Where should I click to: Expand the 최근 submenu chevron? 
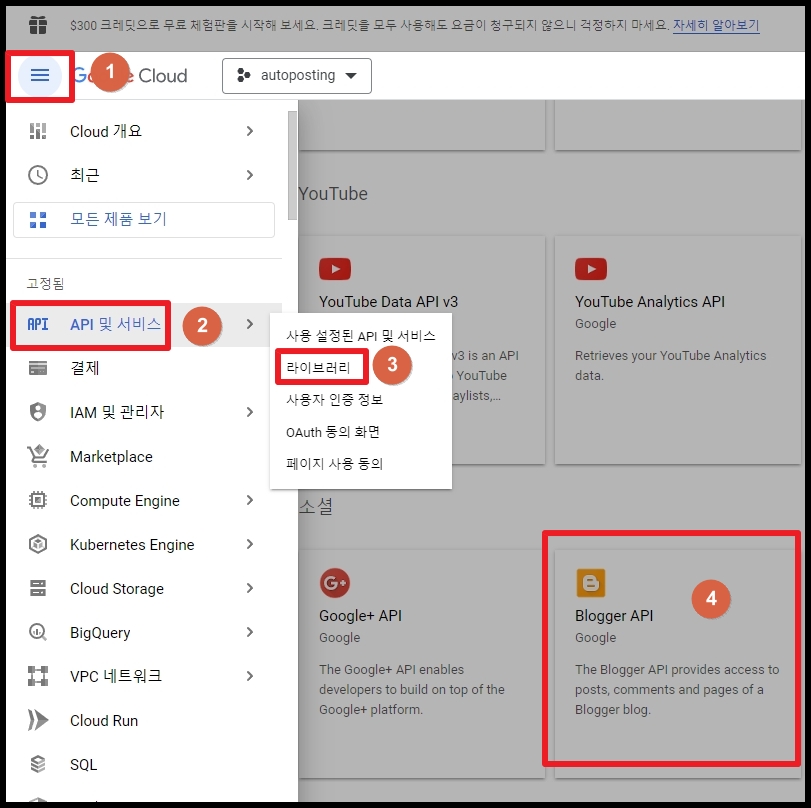click(250, 175)
